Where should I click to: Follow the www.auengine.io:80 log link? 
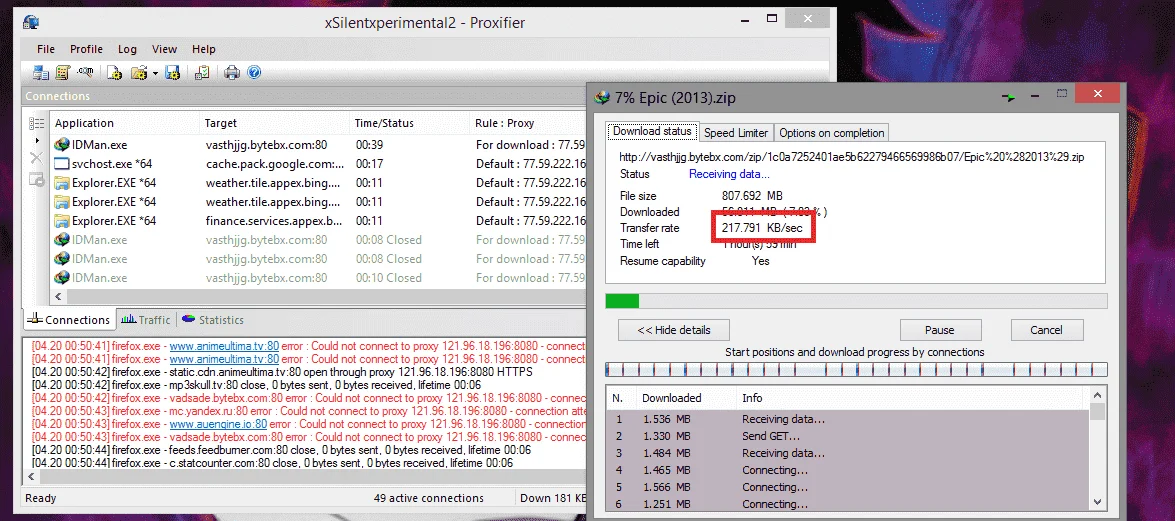tap(218, 424)
